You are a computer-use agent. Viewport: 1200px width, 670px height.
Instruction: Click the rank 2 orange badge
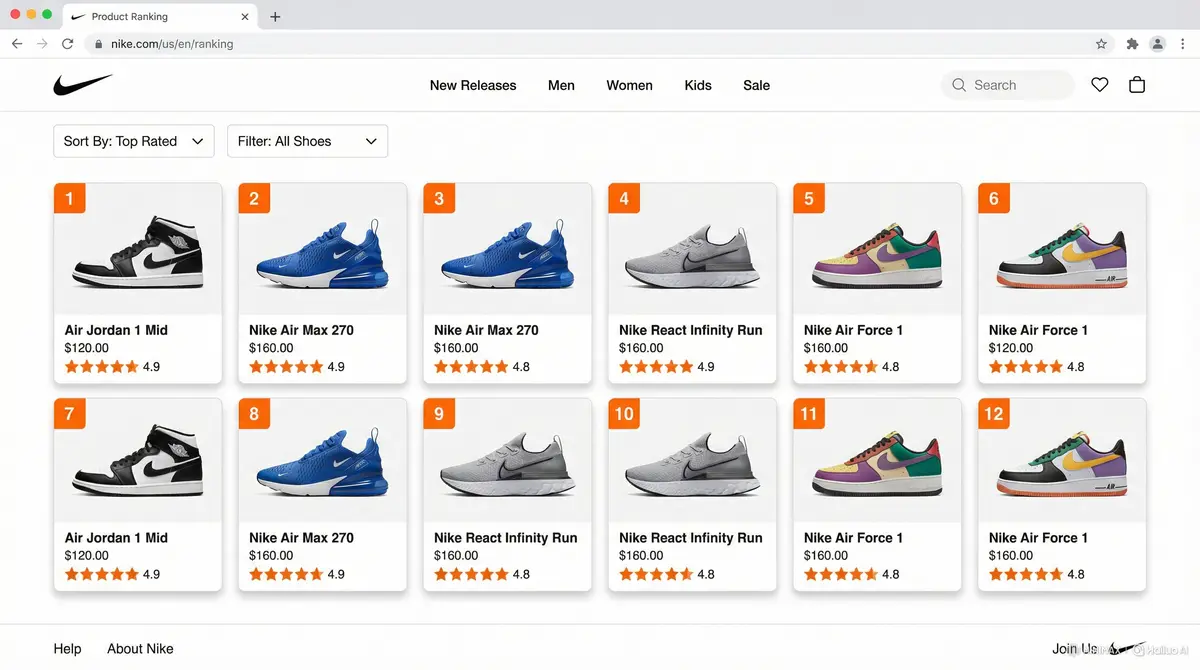254,198
